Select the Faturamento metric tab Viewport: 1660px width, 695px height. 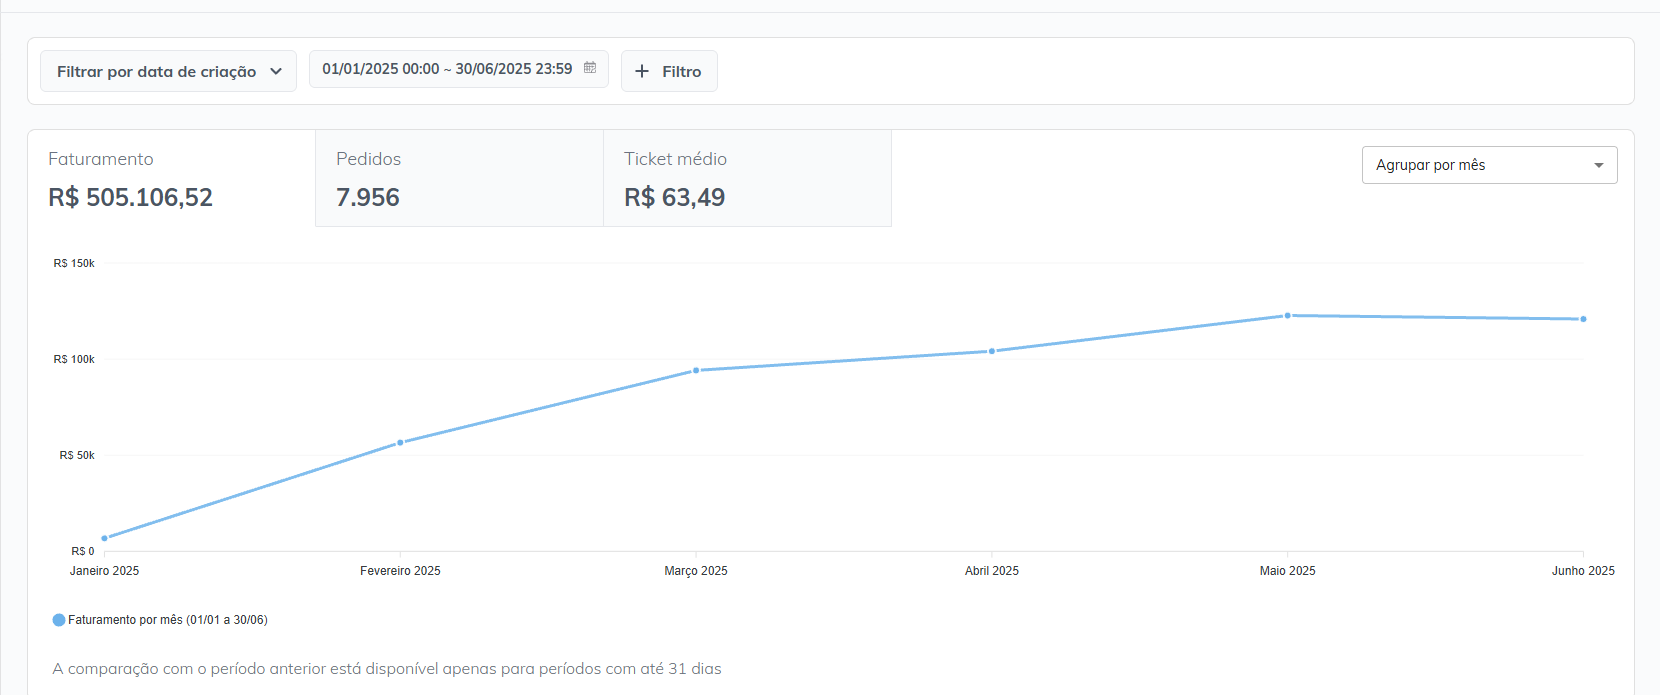coord(172,178)
